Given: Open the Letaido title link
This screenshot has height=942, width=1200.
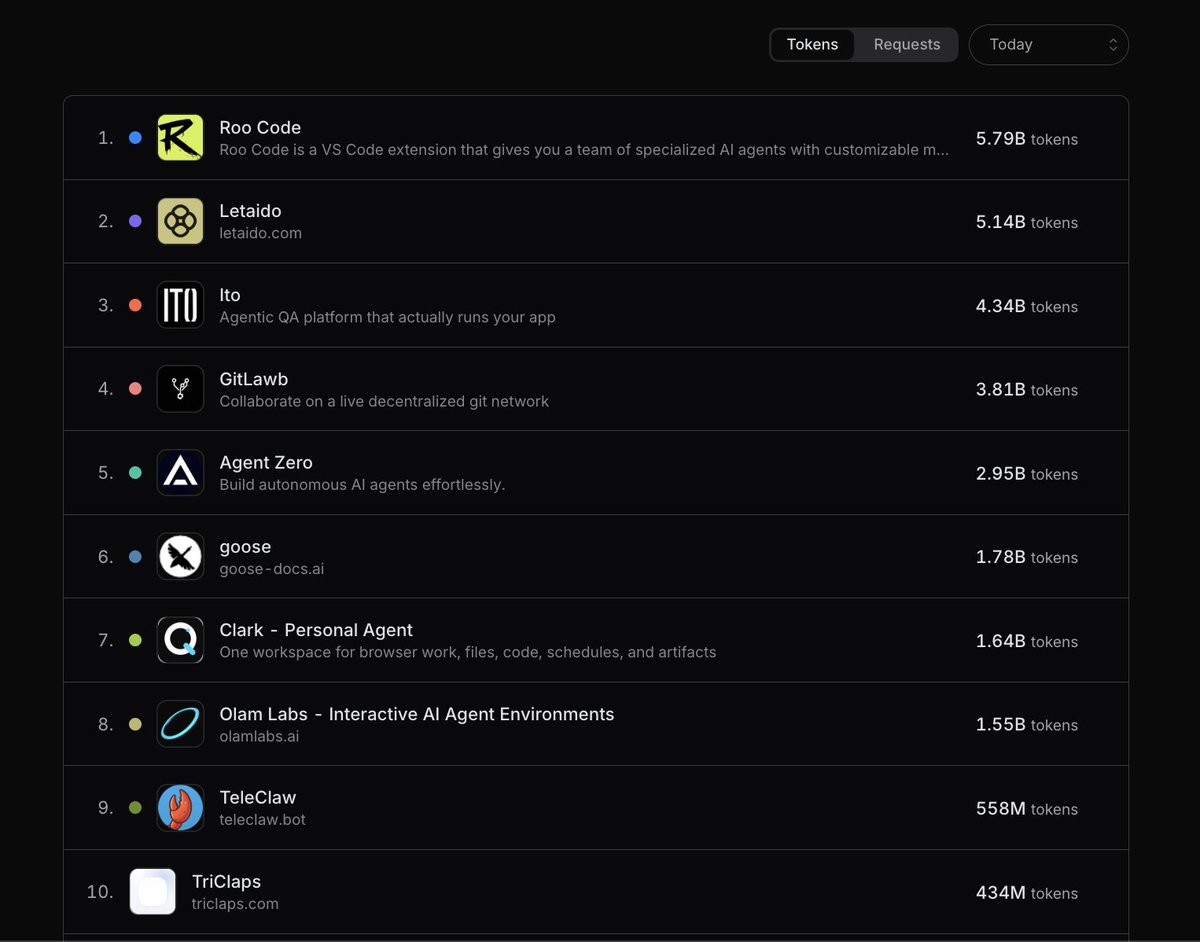Looking at the screenshot, I should (x=250, y=211).
